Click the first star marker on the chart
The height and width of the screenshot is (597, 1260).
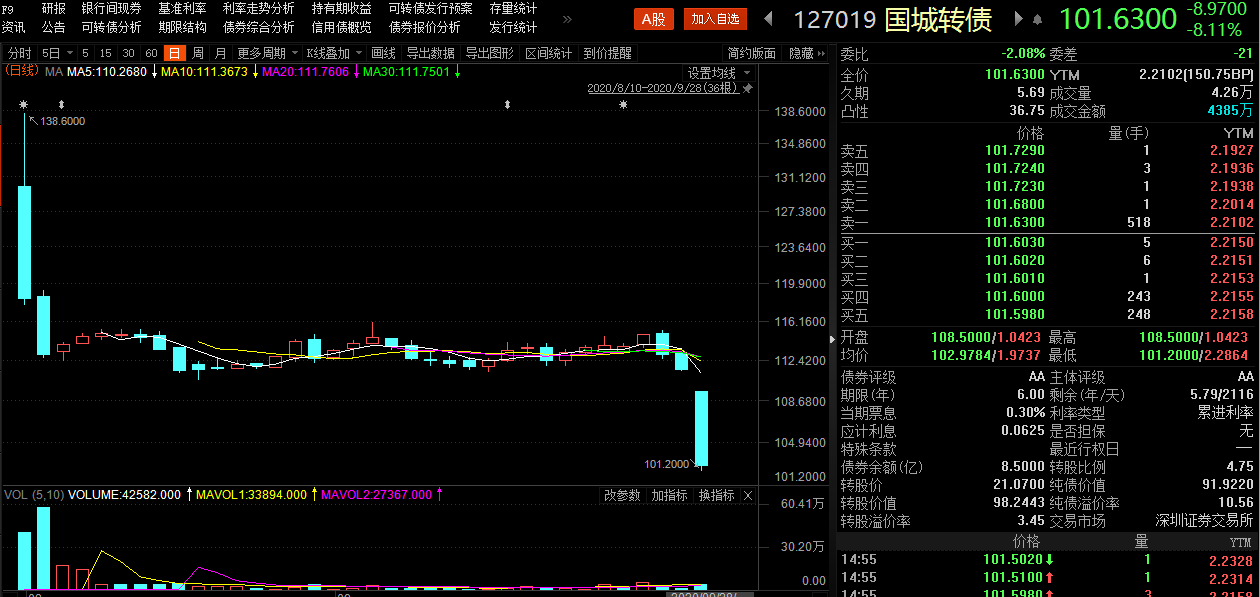24,104
